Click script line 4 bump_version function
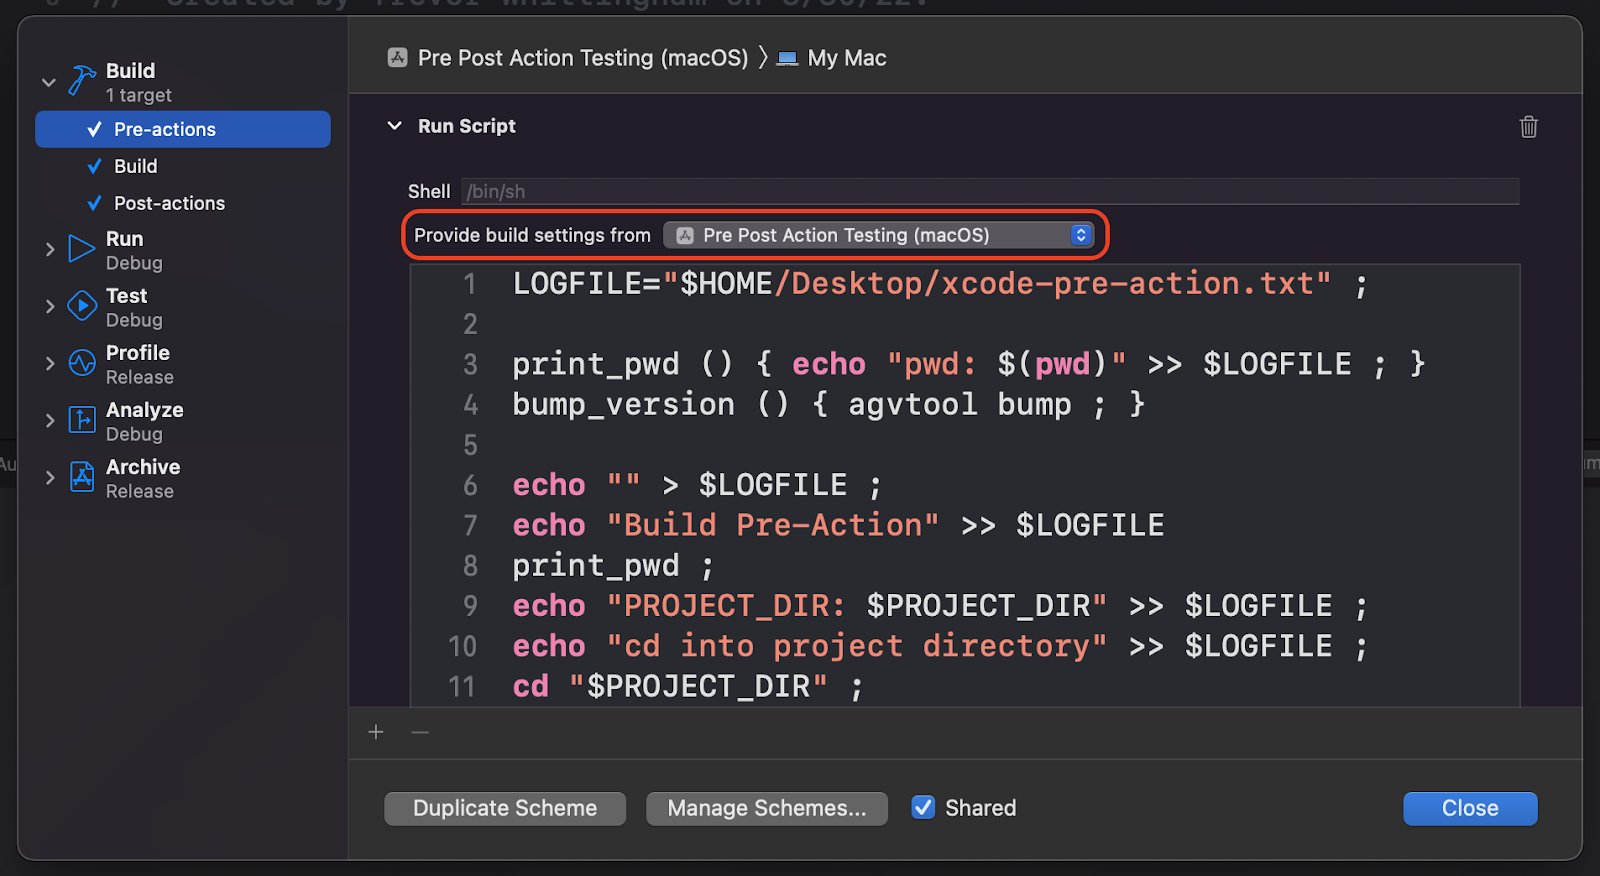The width and height of the screenshot is (1600, 876). pyautogui.click(x=829, y=404)
